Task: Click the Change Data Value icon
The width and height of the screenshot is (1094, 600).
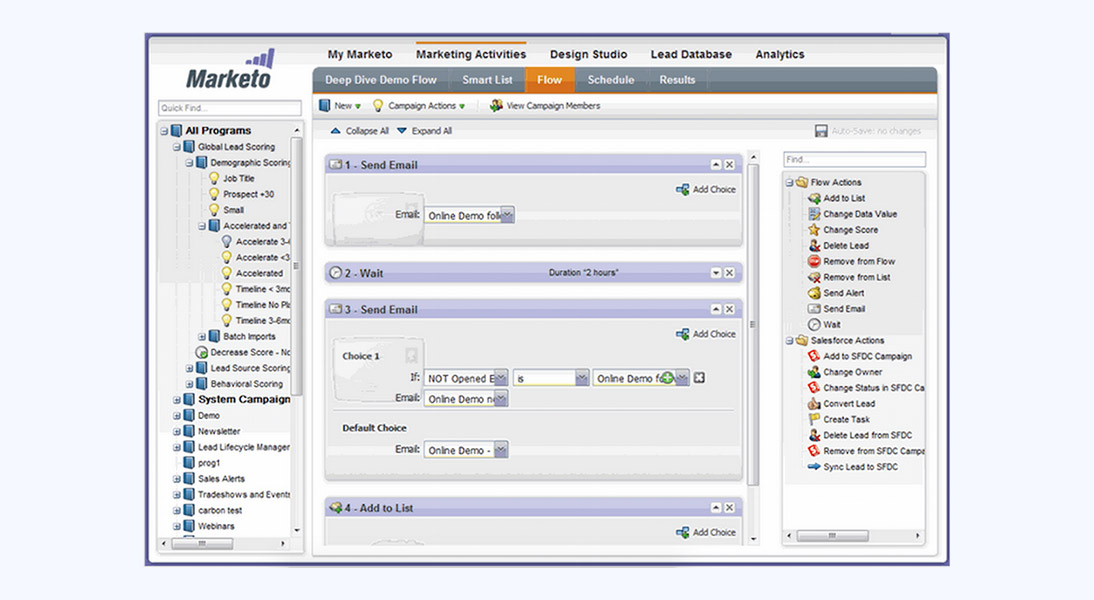Action: (x=814, y=214)
